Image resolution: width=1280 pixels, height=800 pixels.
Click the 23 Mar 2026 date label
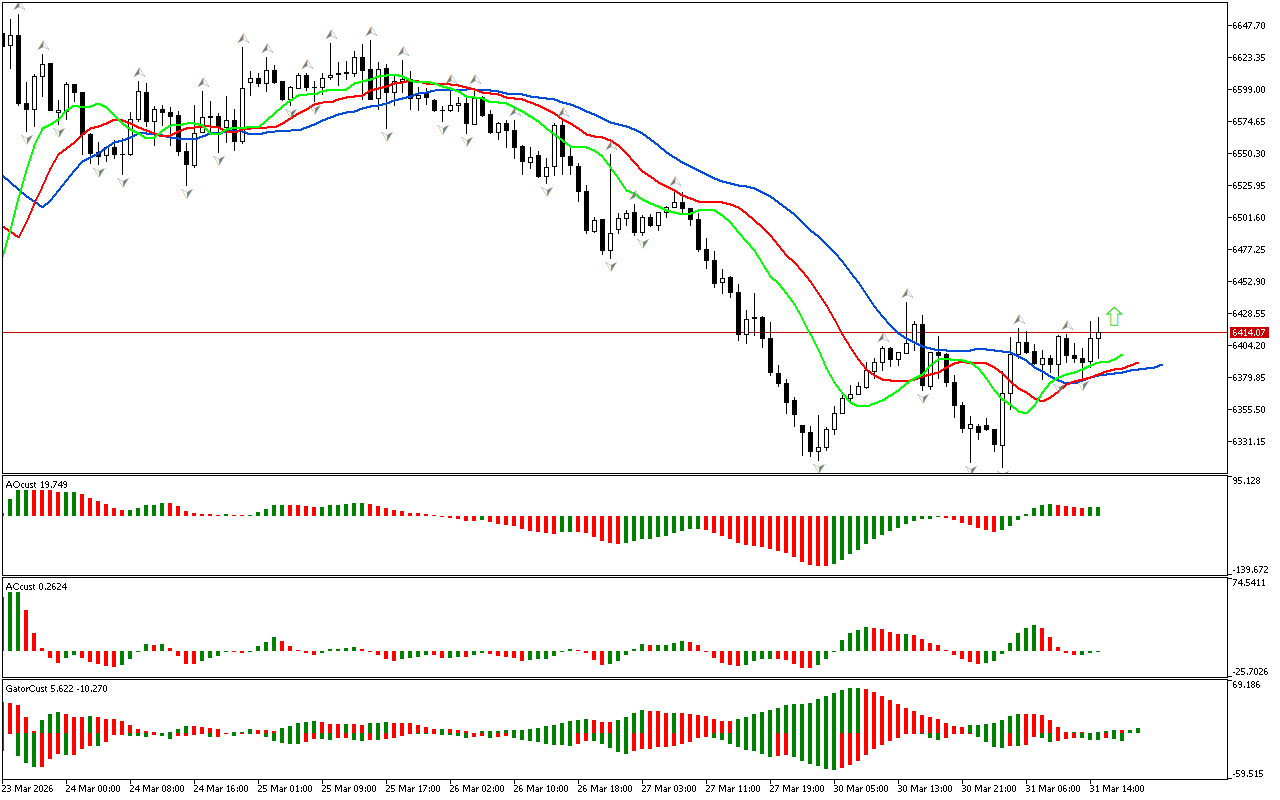30,788
